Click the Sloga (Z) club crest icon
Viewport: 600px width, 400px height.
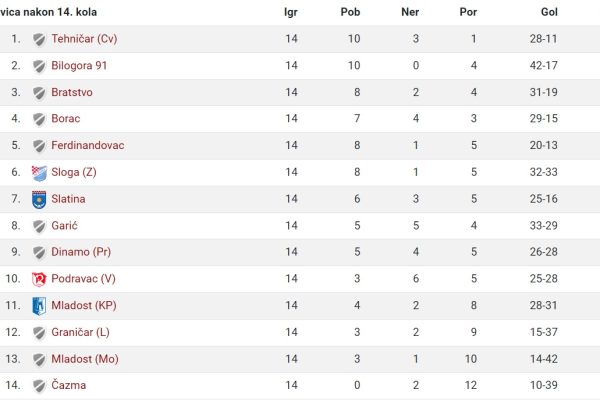[39, 173]
